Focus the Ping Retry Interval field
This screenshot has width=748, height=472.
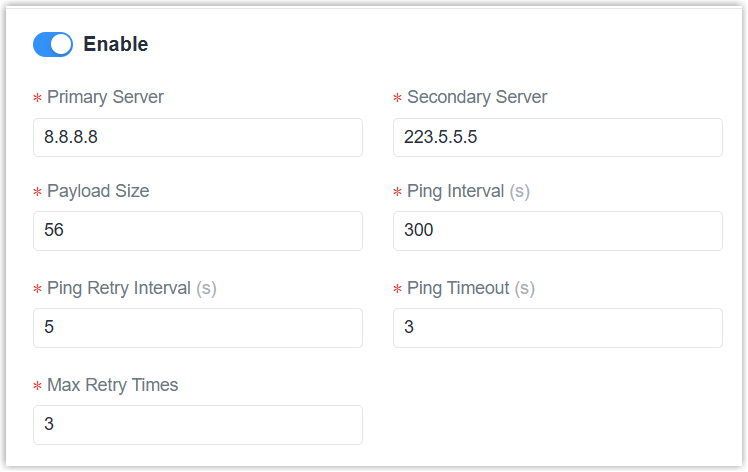click(x=198, y=328)
